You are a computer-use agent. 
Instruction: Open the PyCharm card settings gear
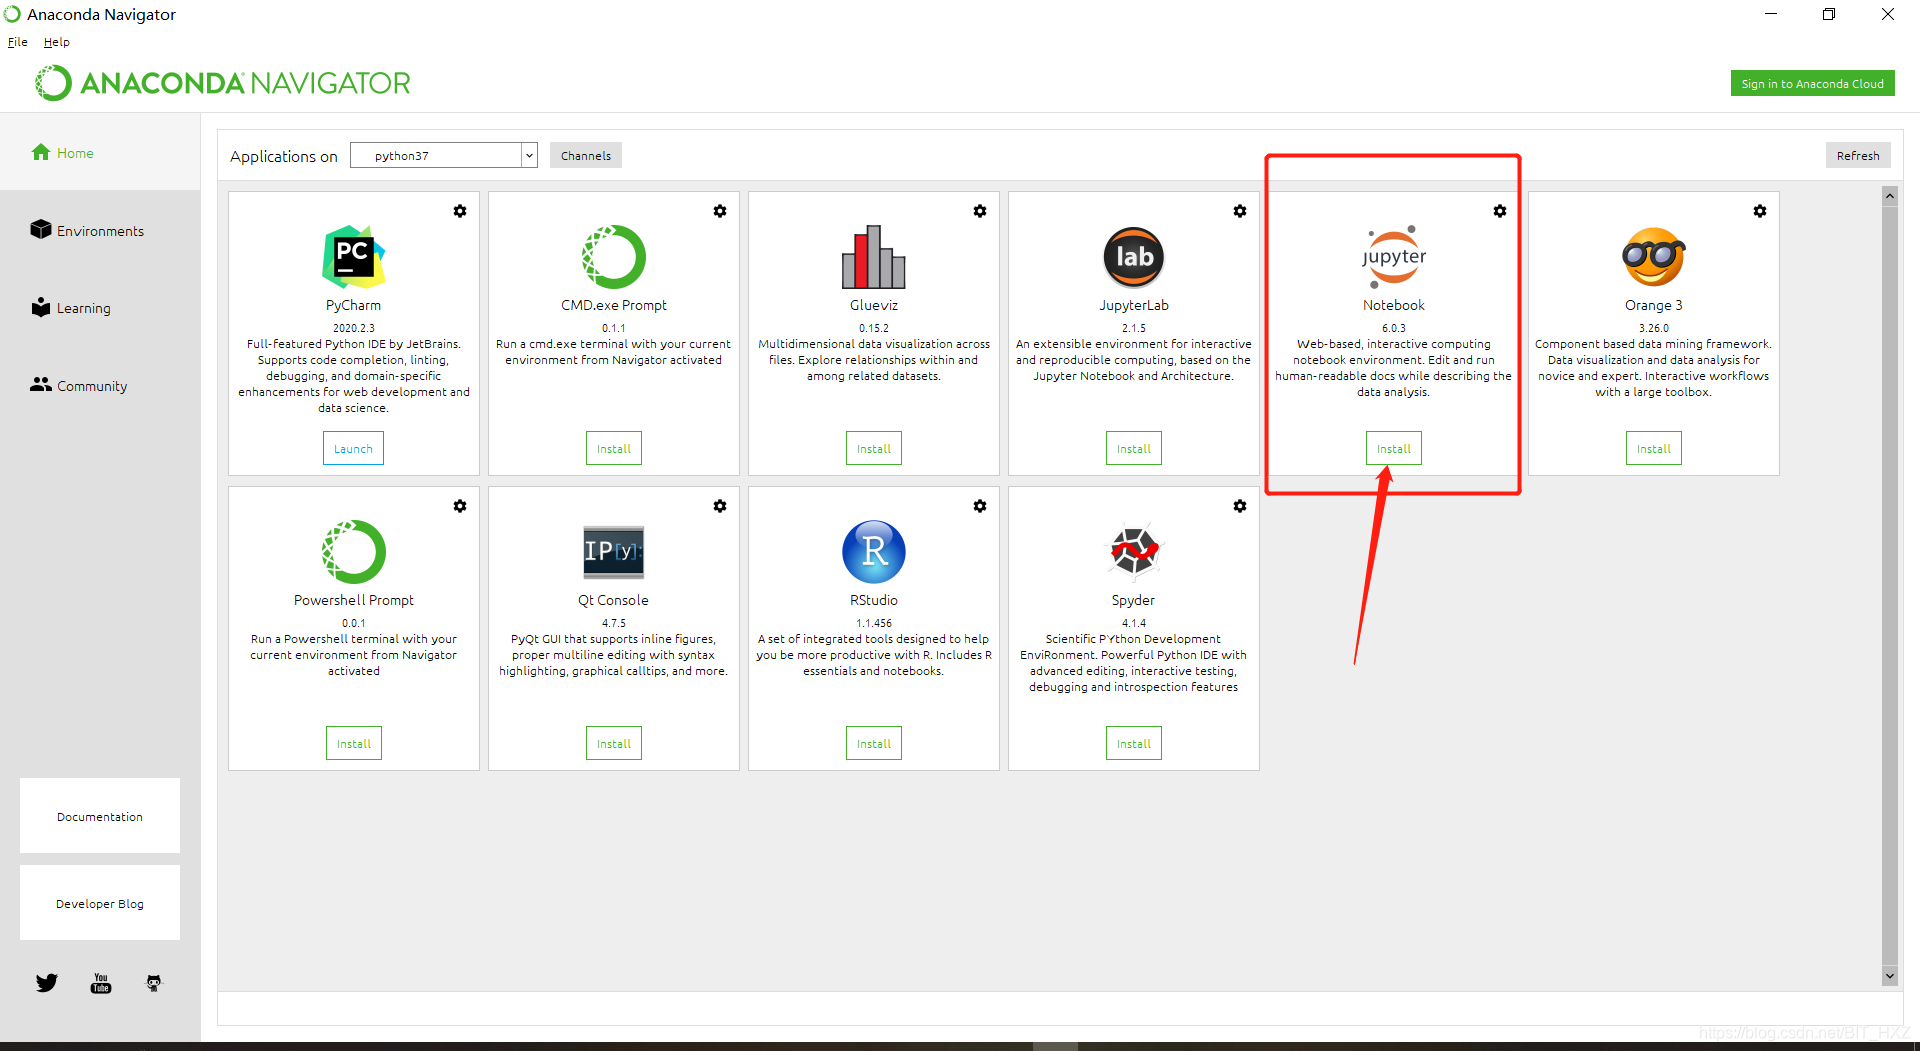tap(460, 211)
